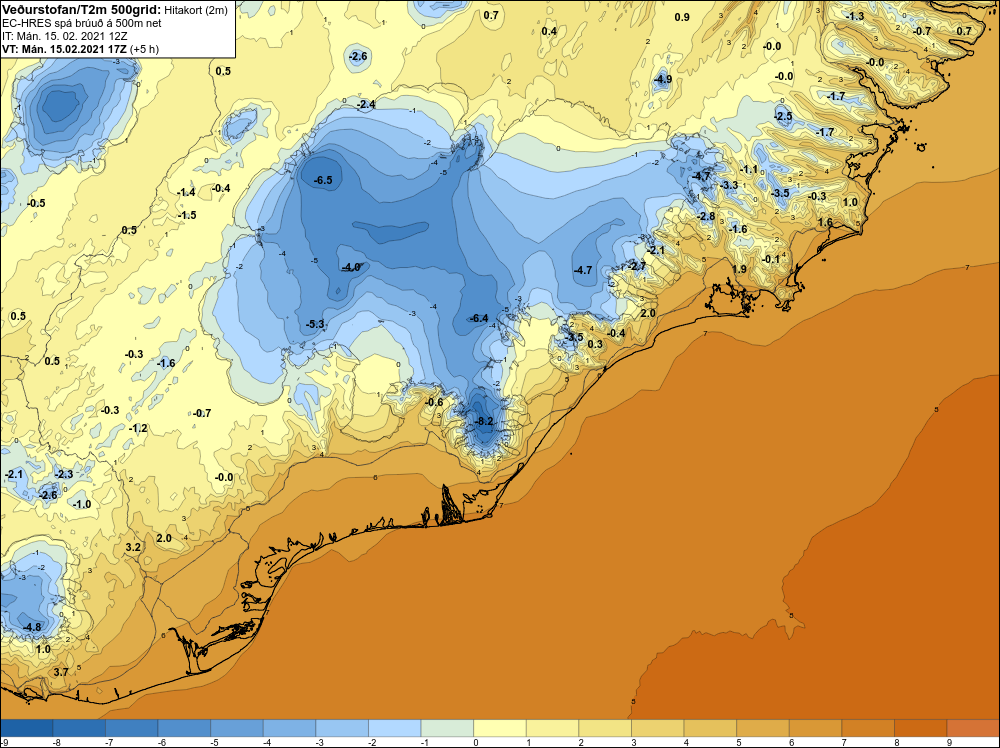Image resolution: width=1000 pixels, height=748 pixels.
Task: Click the 1.9 temperature label on the map
Action: pos(739,269)
